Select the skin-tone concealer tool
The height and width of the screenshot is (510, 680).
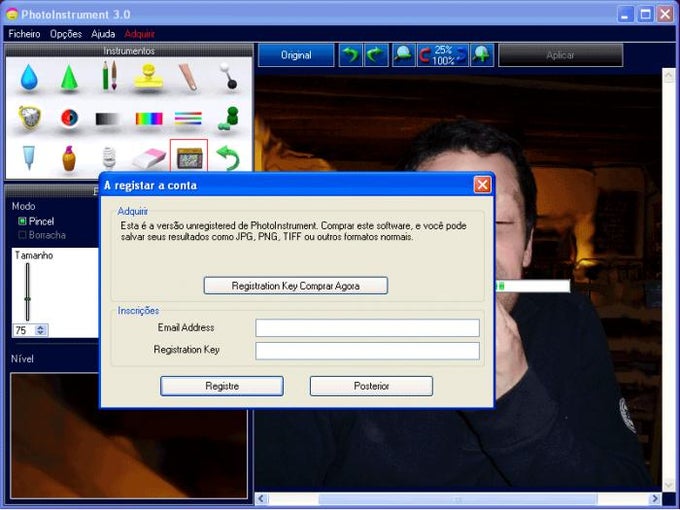point(188,77)
